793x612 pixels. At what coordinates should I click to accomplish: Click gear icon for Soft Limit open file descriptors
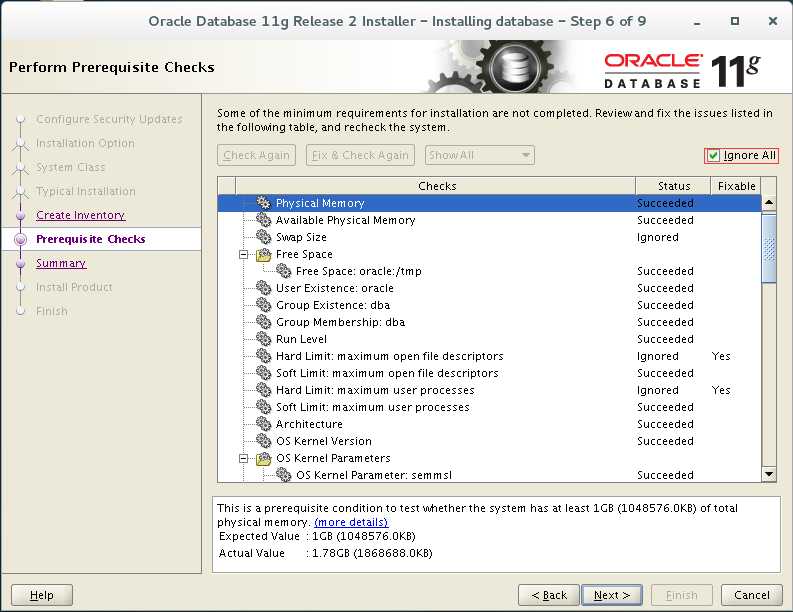point(263,373)
